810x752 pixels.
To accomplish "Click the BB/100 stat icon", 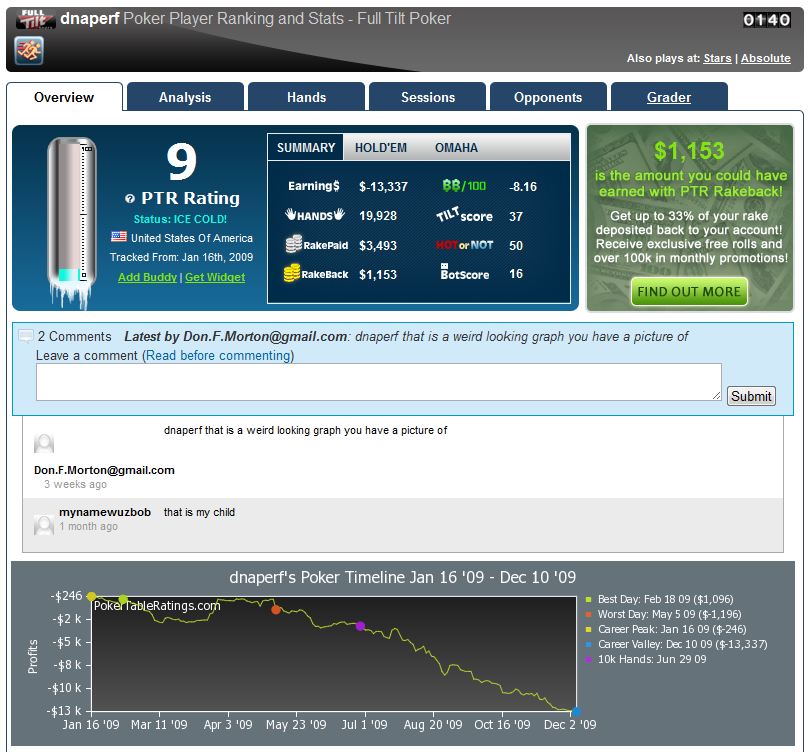I will point(464,185).
